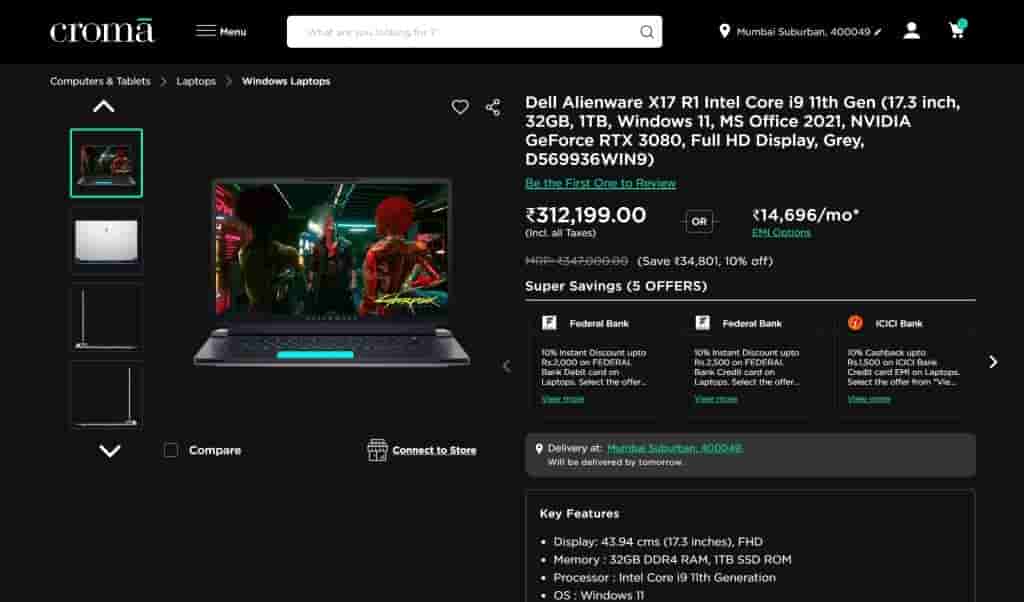Click the Super Savings (5 OFFERS) heading

click(616, 286)
